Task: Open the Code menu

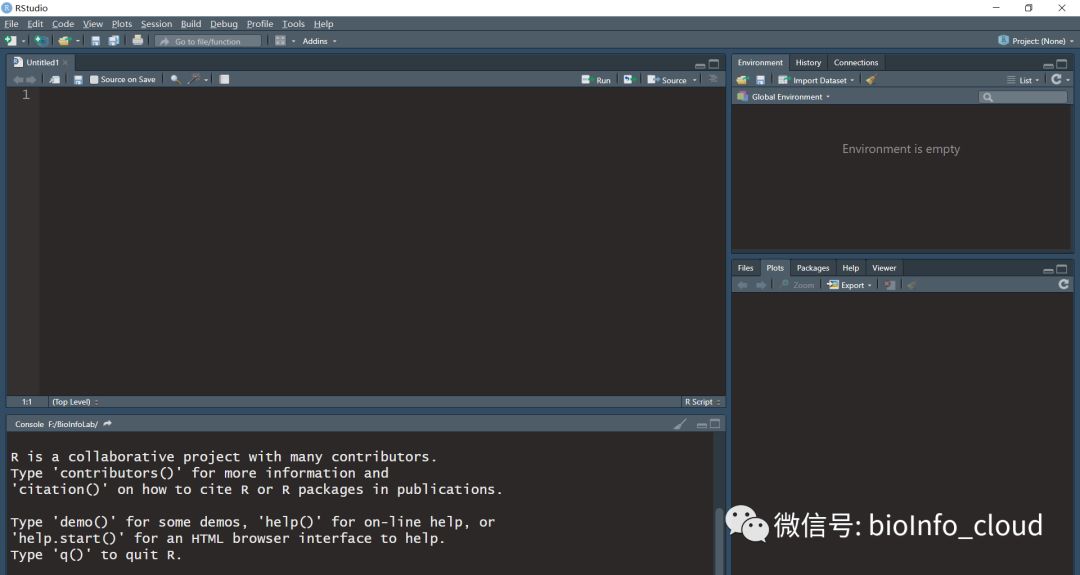Action: pyautogui.click(x=63, y=24)
